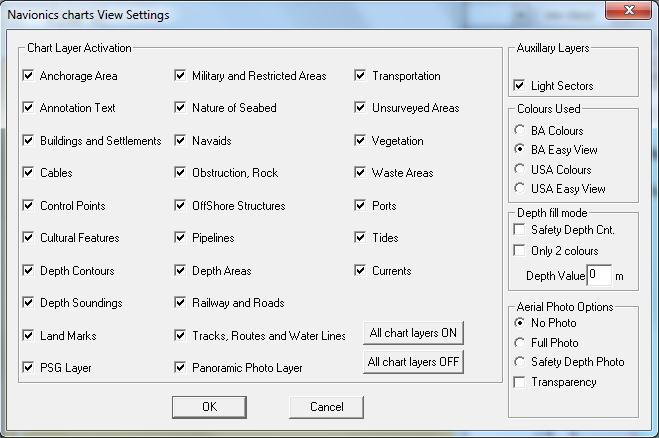Uncheck Control Points

click(28, 206)
